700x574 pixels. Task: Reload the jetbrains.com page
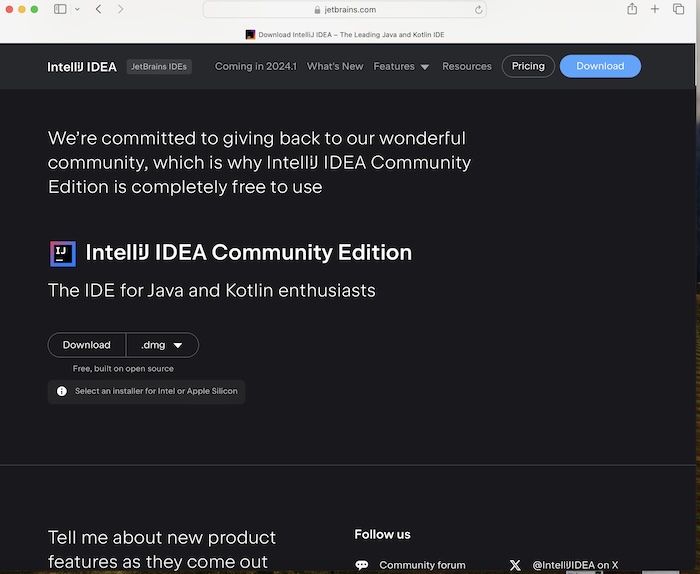[x=479, y=10]
